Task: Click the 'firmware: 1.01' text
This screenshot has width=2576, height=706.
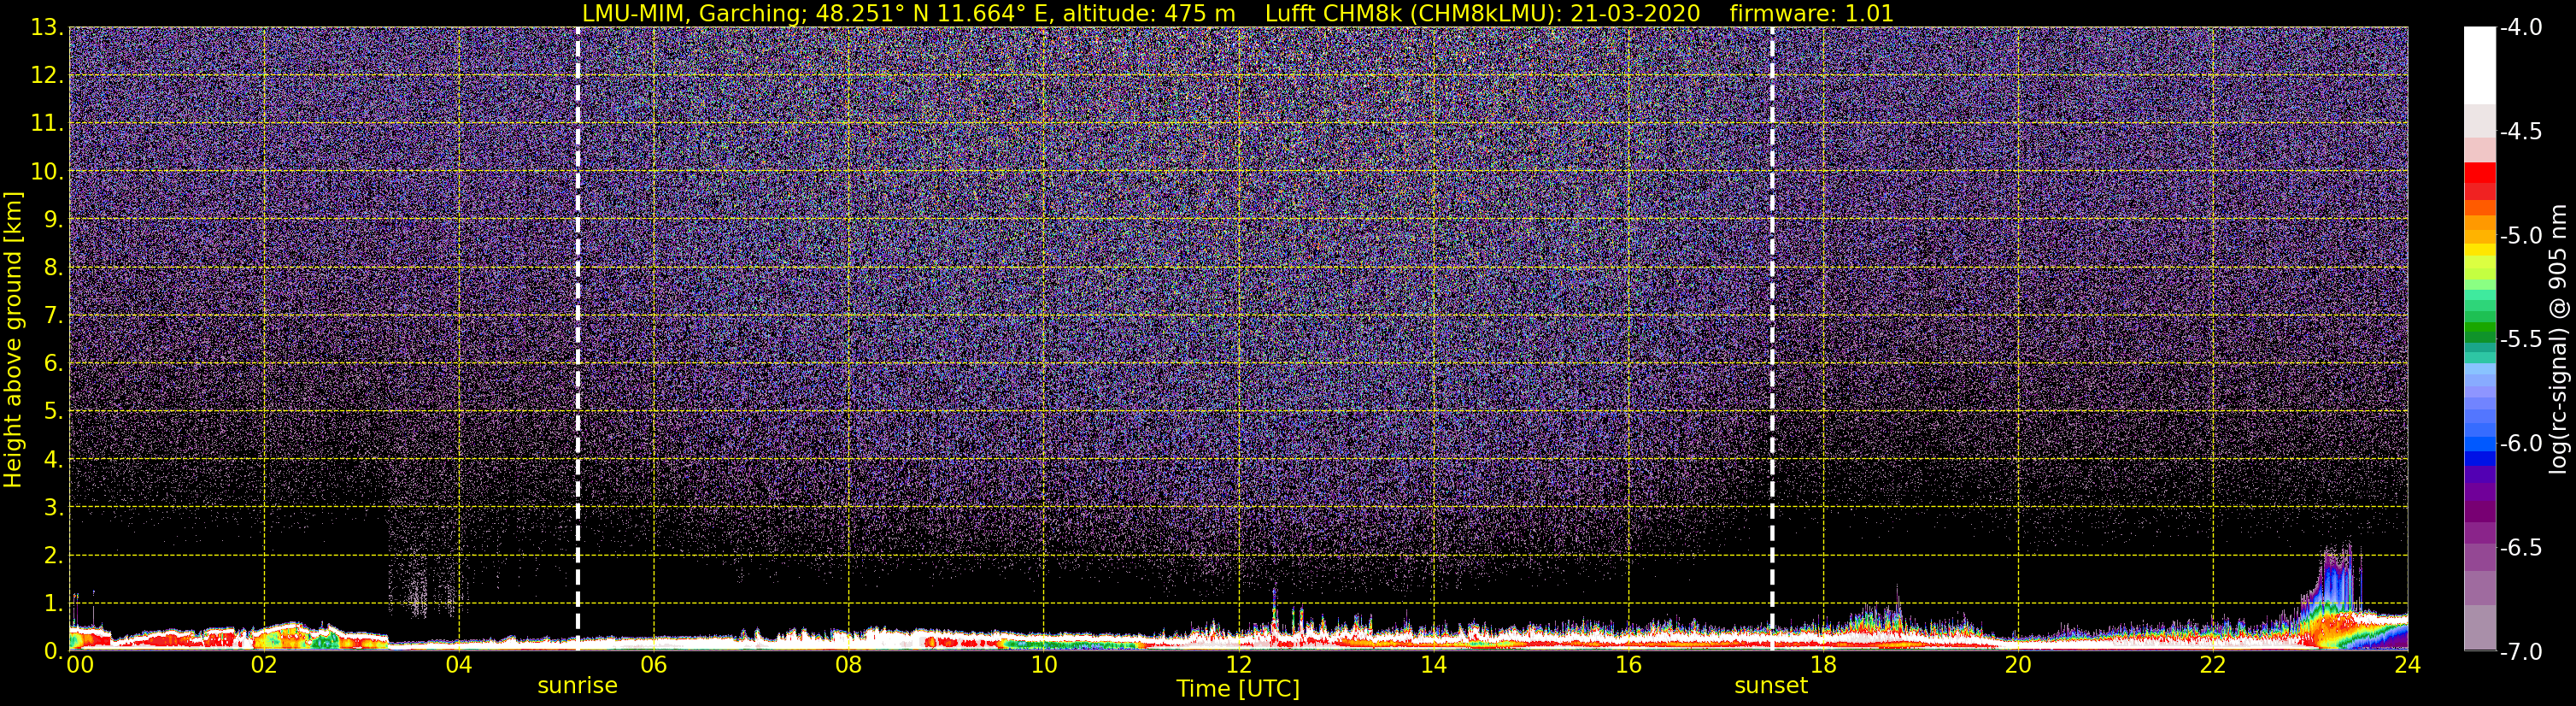Action: [x=1811, y=14]
